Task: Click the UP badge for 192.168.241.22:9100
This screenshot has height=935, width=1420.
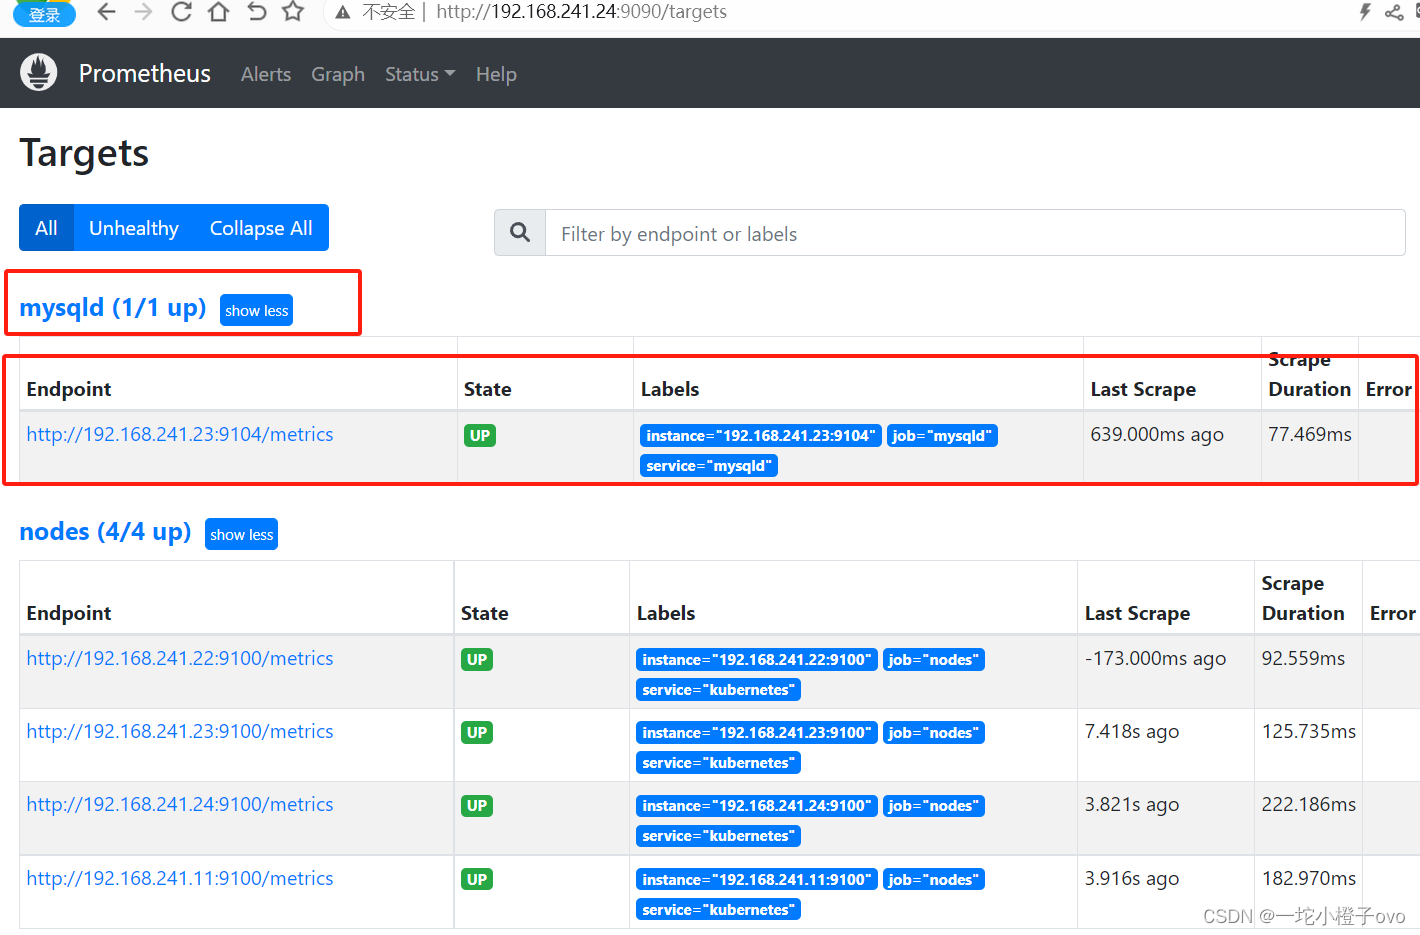Action: [477, 659]
